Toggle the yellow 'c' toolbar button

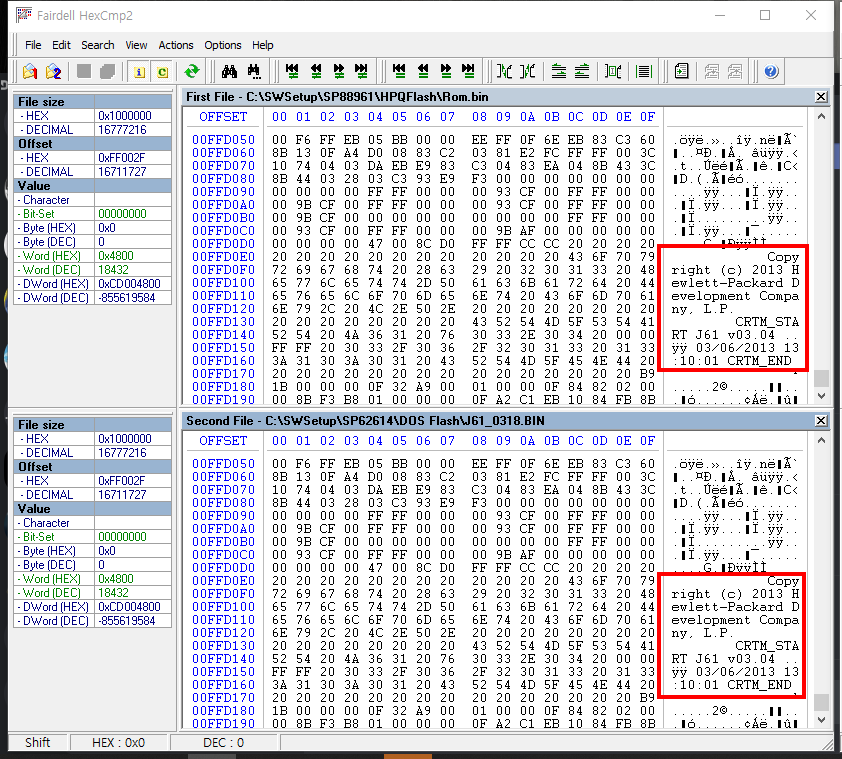[162, 71]
